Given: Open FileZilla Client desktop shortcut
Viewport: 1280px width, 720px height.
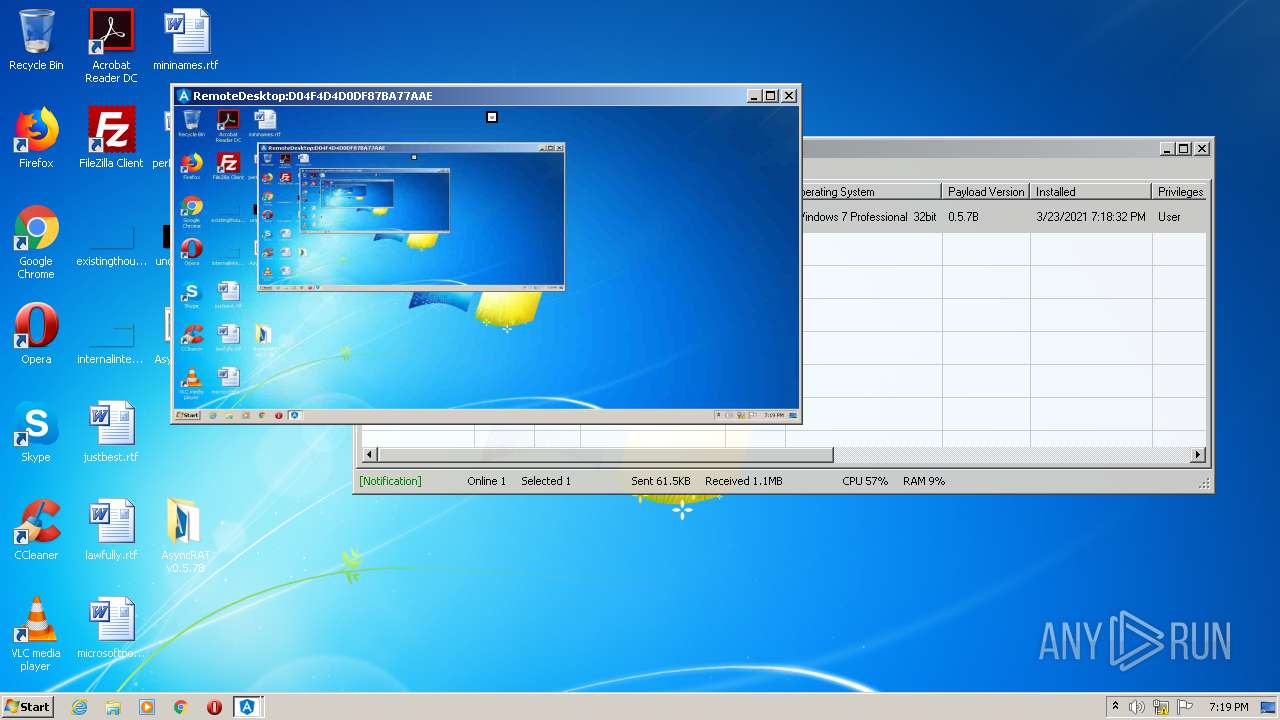Looking at the screenshot, I should [x=111, y=138].
